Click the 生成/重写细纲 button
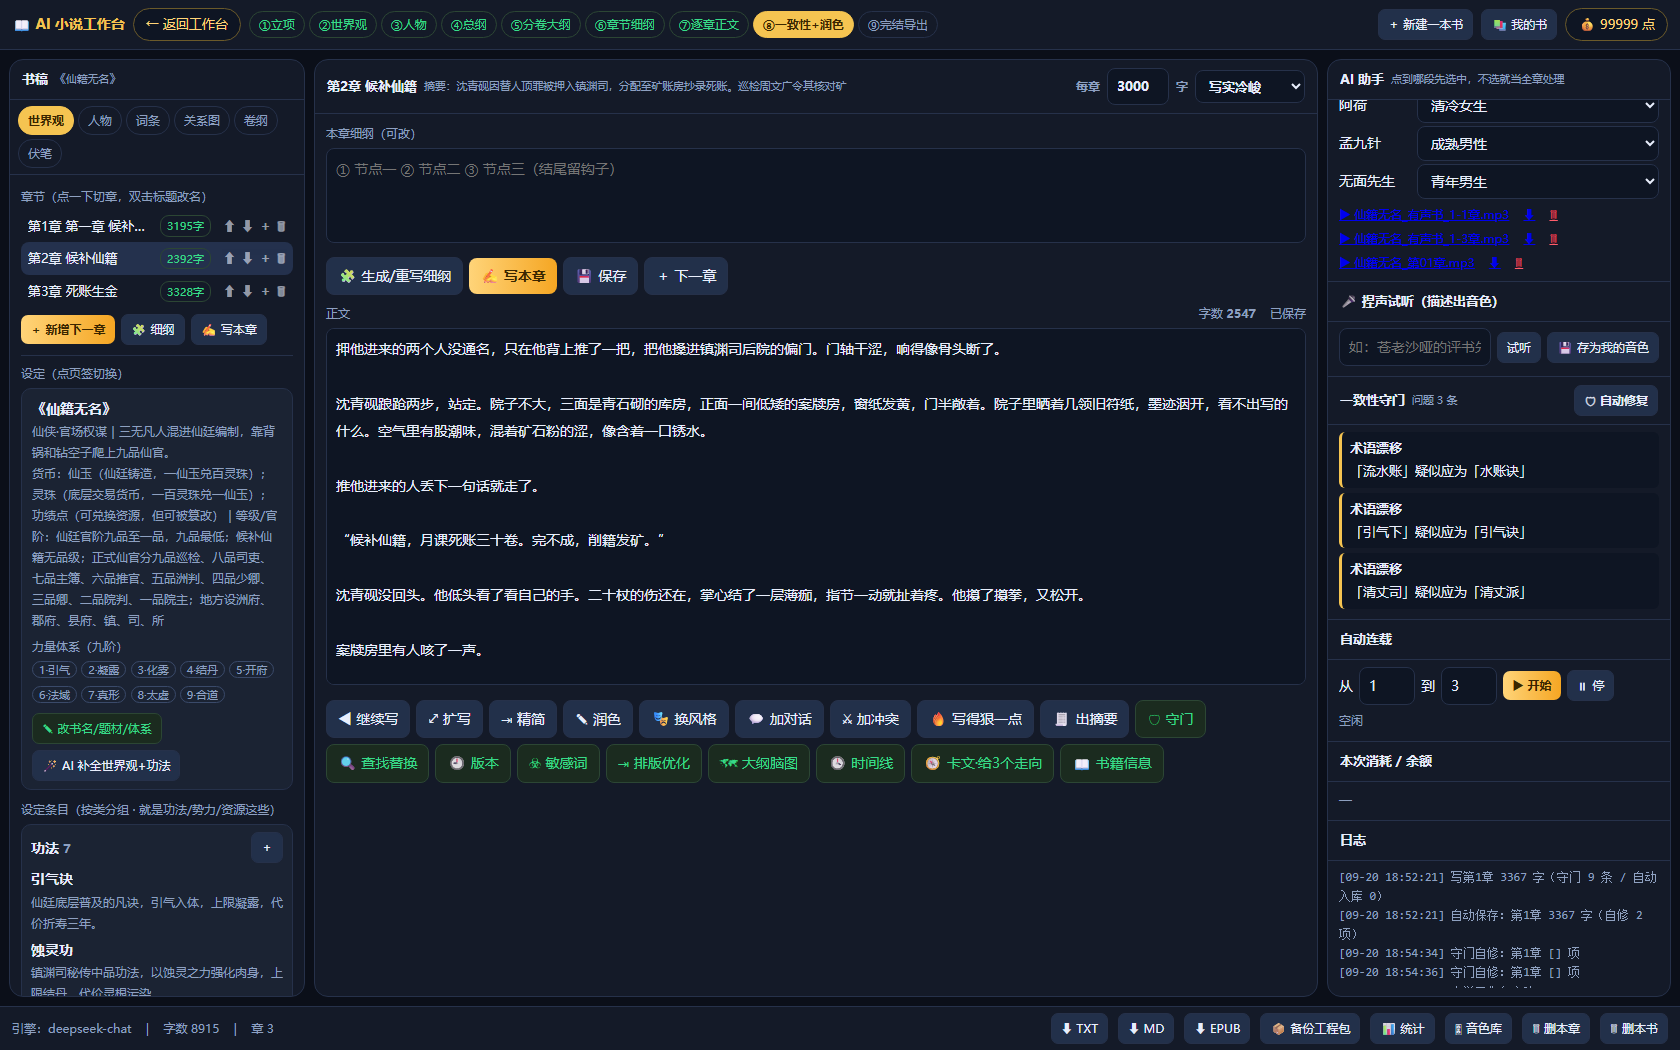Screen dimensions: 1680x1050 coord(395,276)
